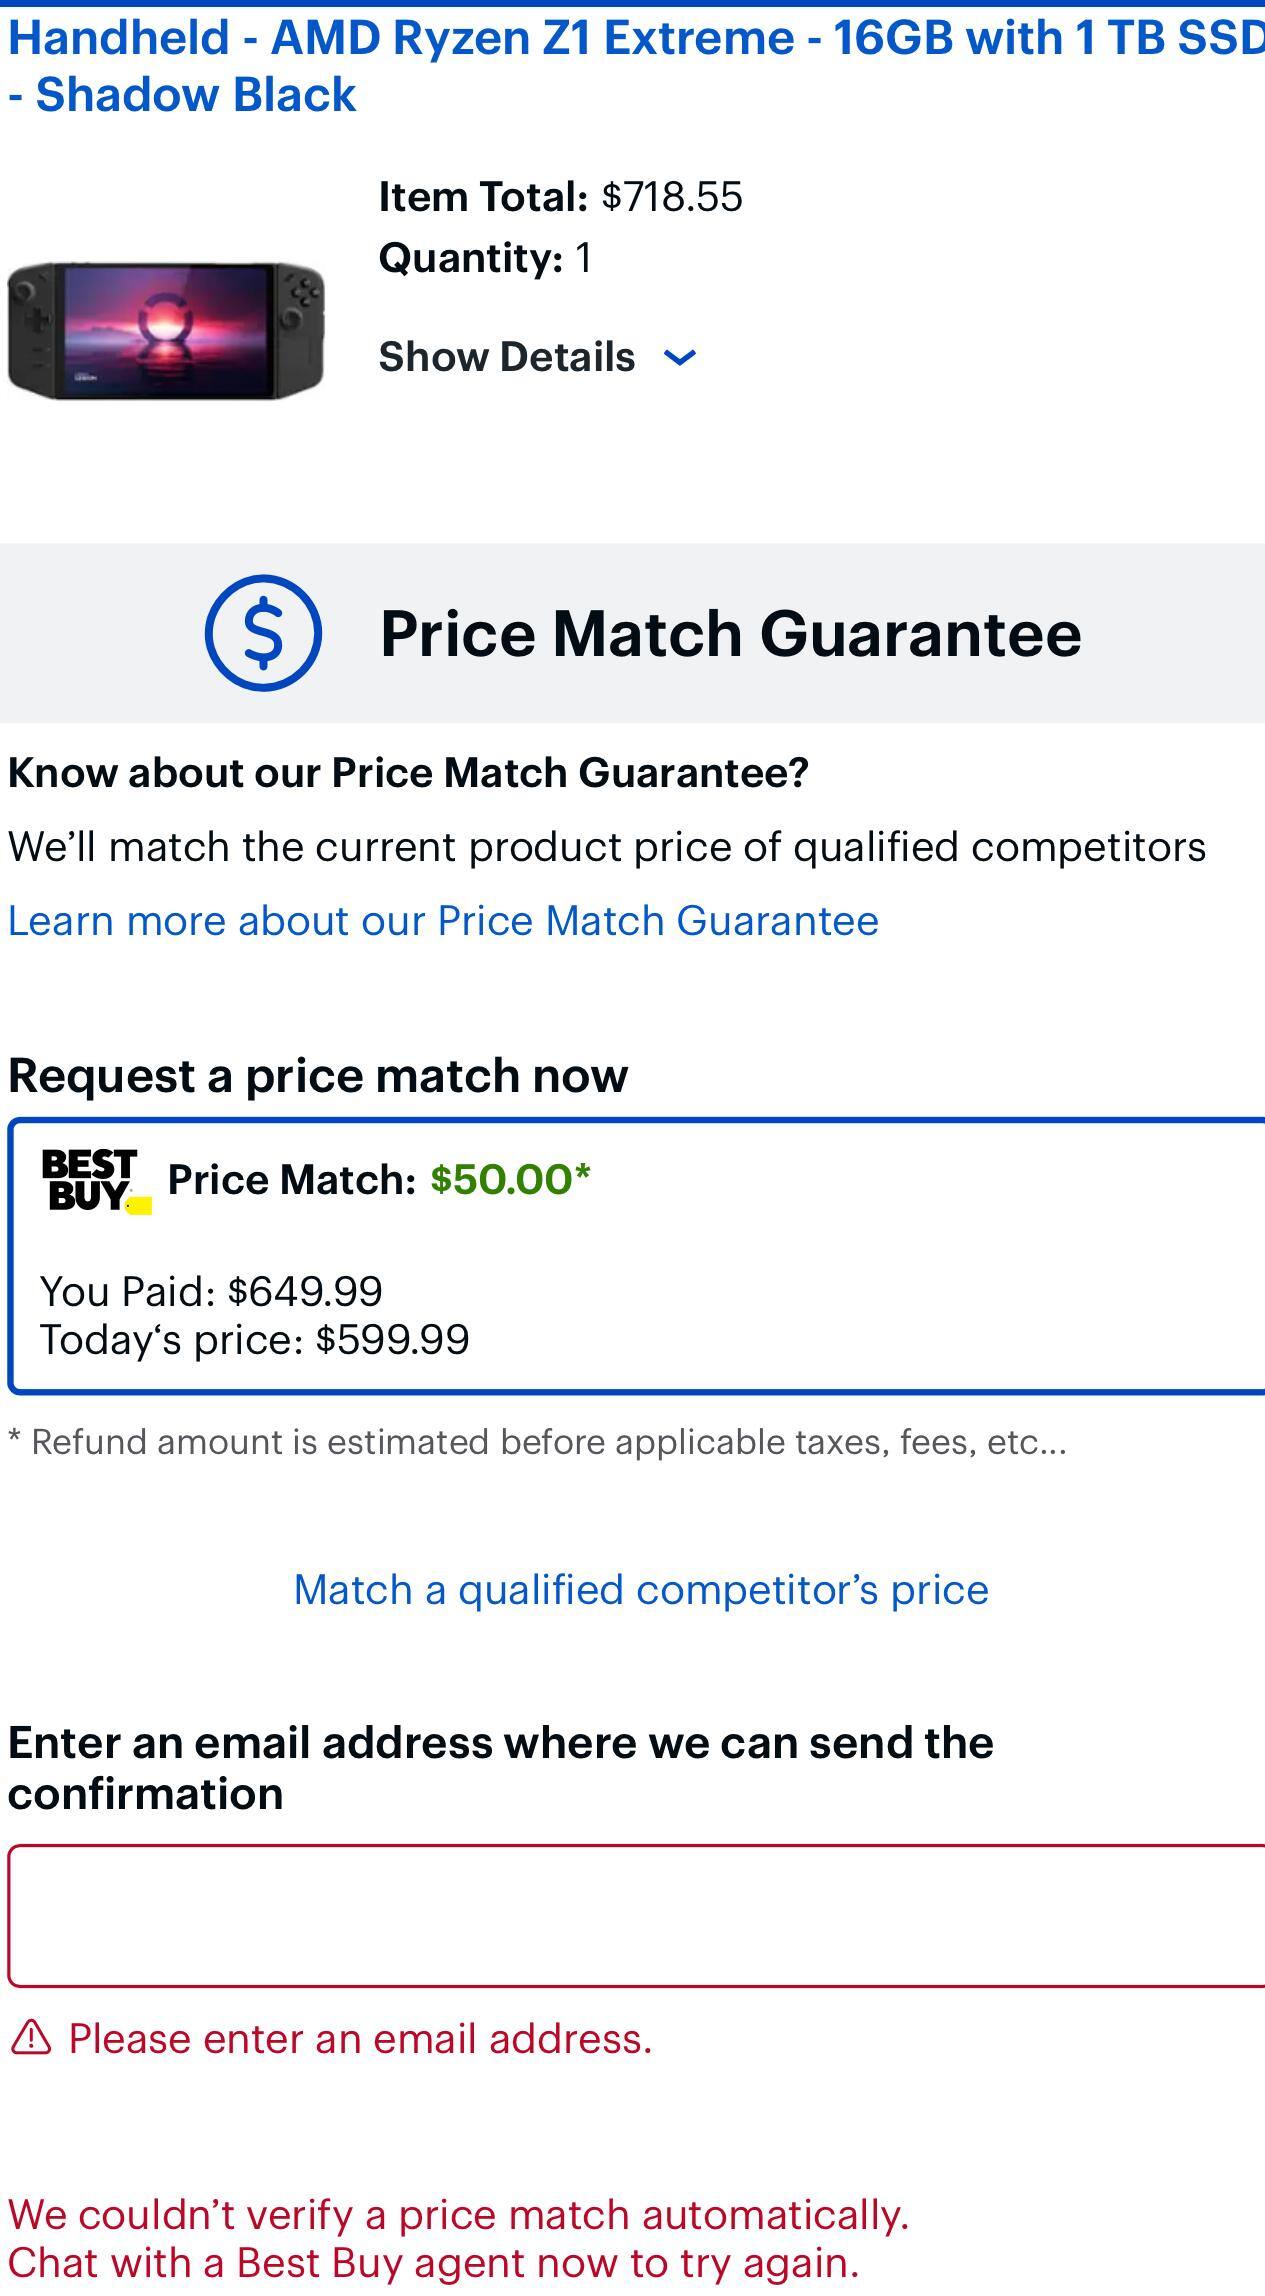Click the dollar sign circle icon

[263, 633]
